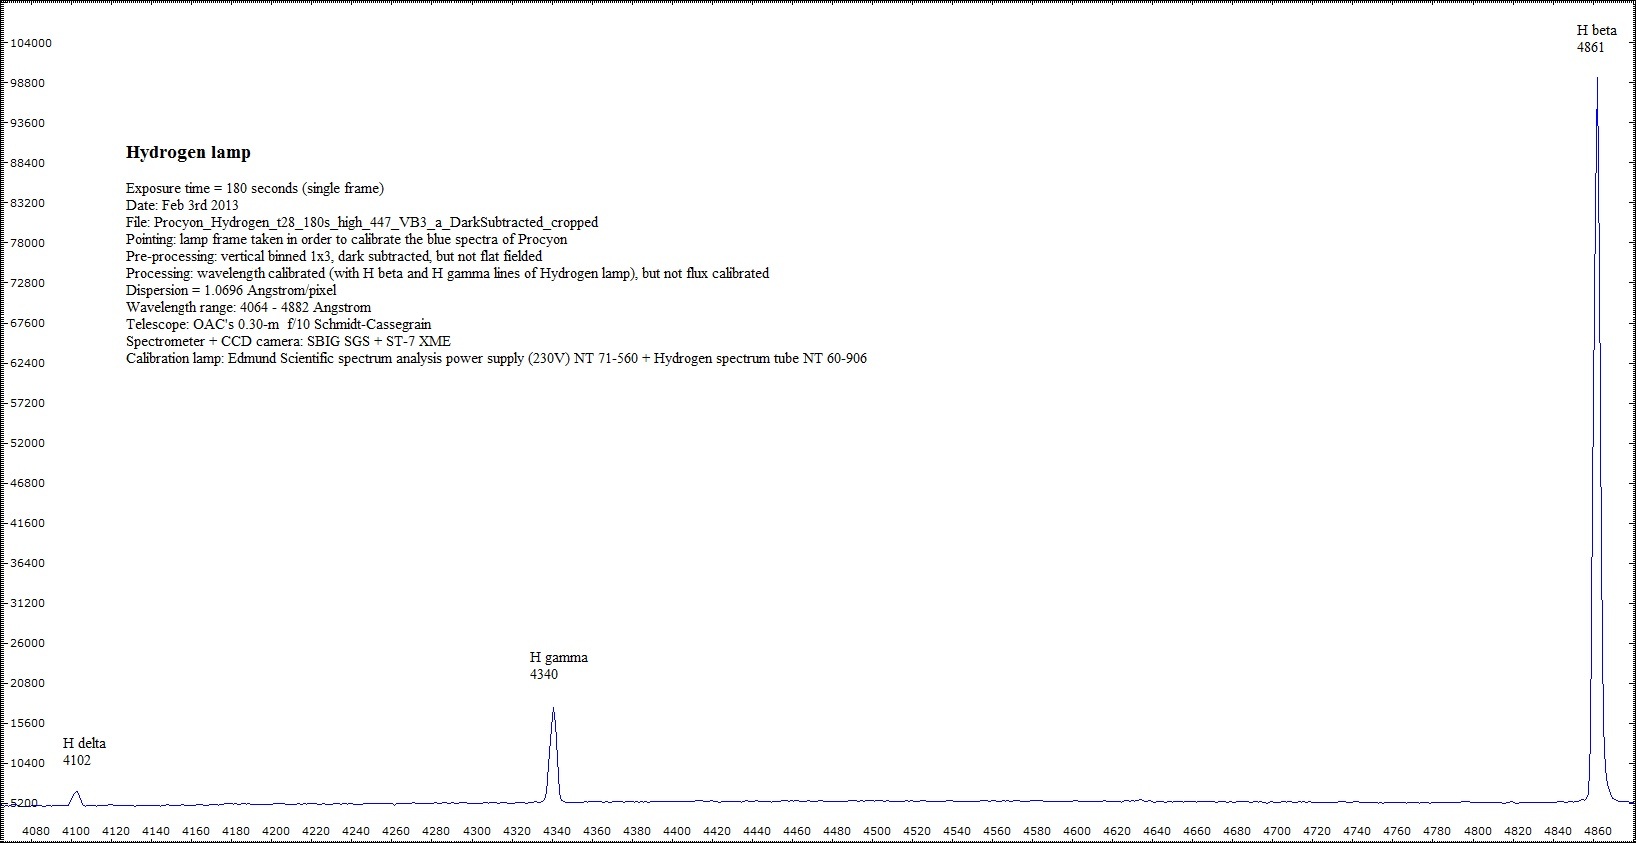
Task: Click the x-axis tick label 4100
Action: click(76, 831)
